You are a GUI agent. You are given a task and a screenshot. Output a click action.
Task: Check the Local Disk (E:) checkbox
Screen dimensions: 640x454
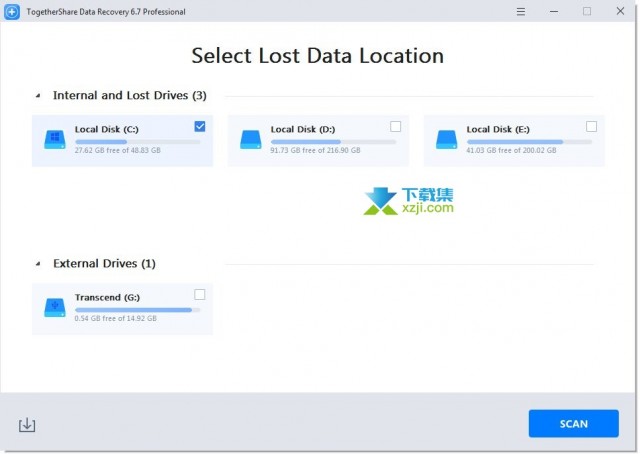[x=591, y=127]
